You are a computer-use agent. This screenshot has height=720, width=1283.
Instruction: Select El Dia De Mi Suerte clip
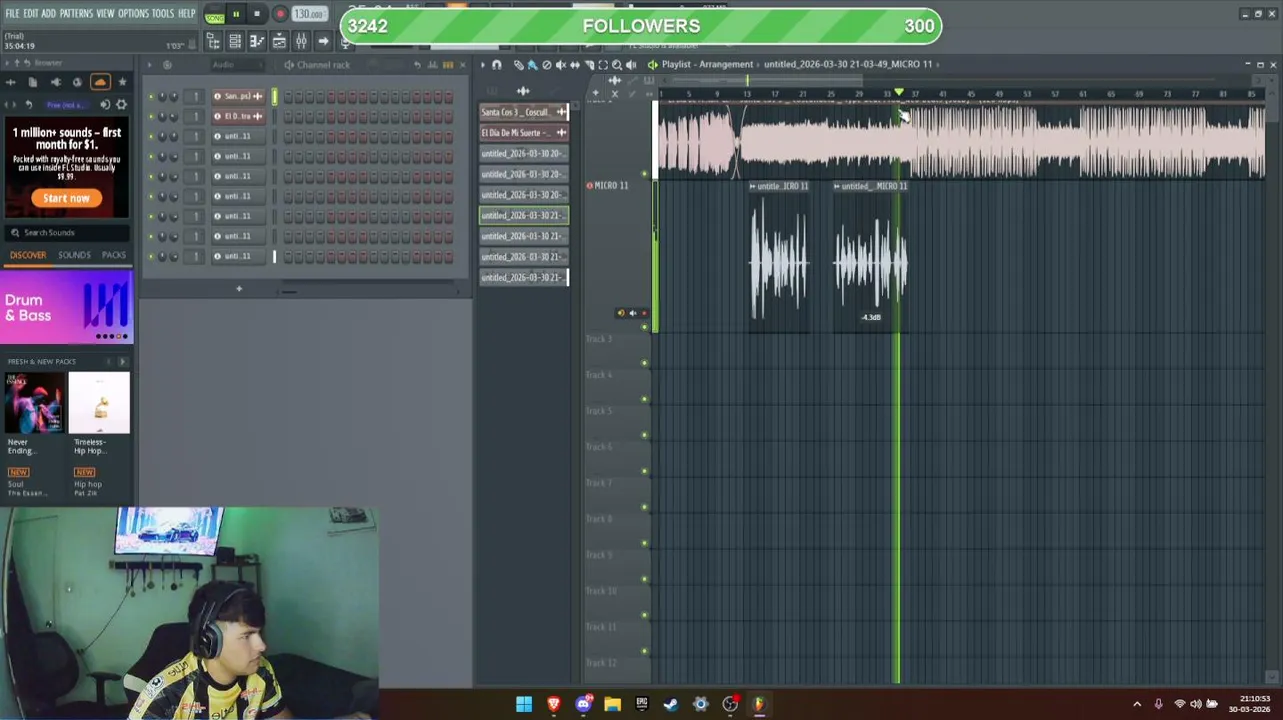(x=524, y=133)
